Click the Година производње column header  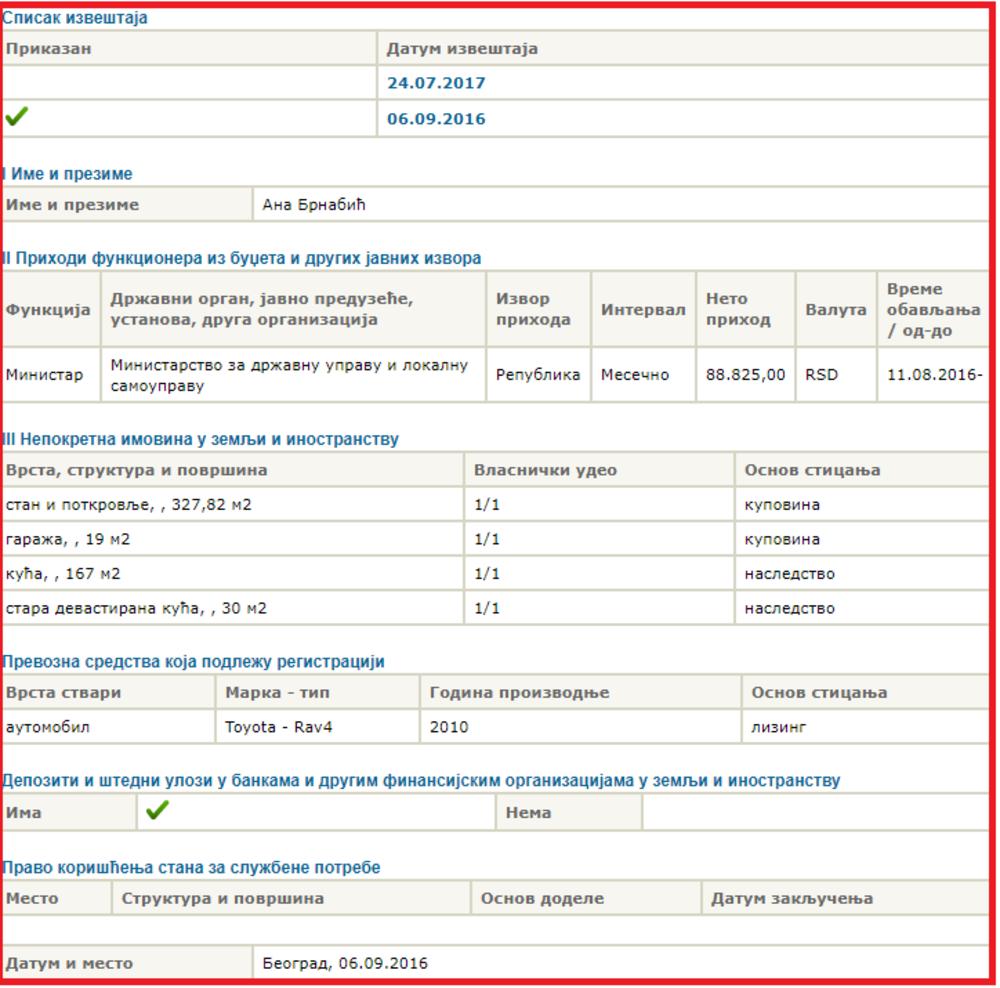tap(519, 693)
